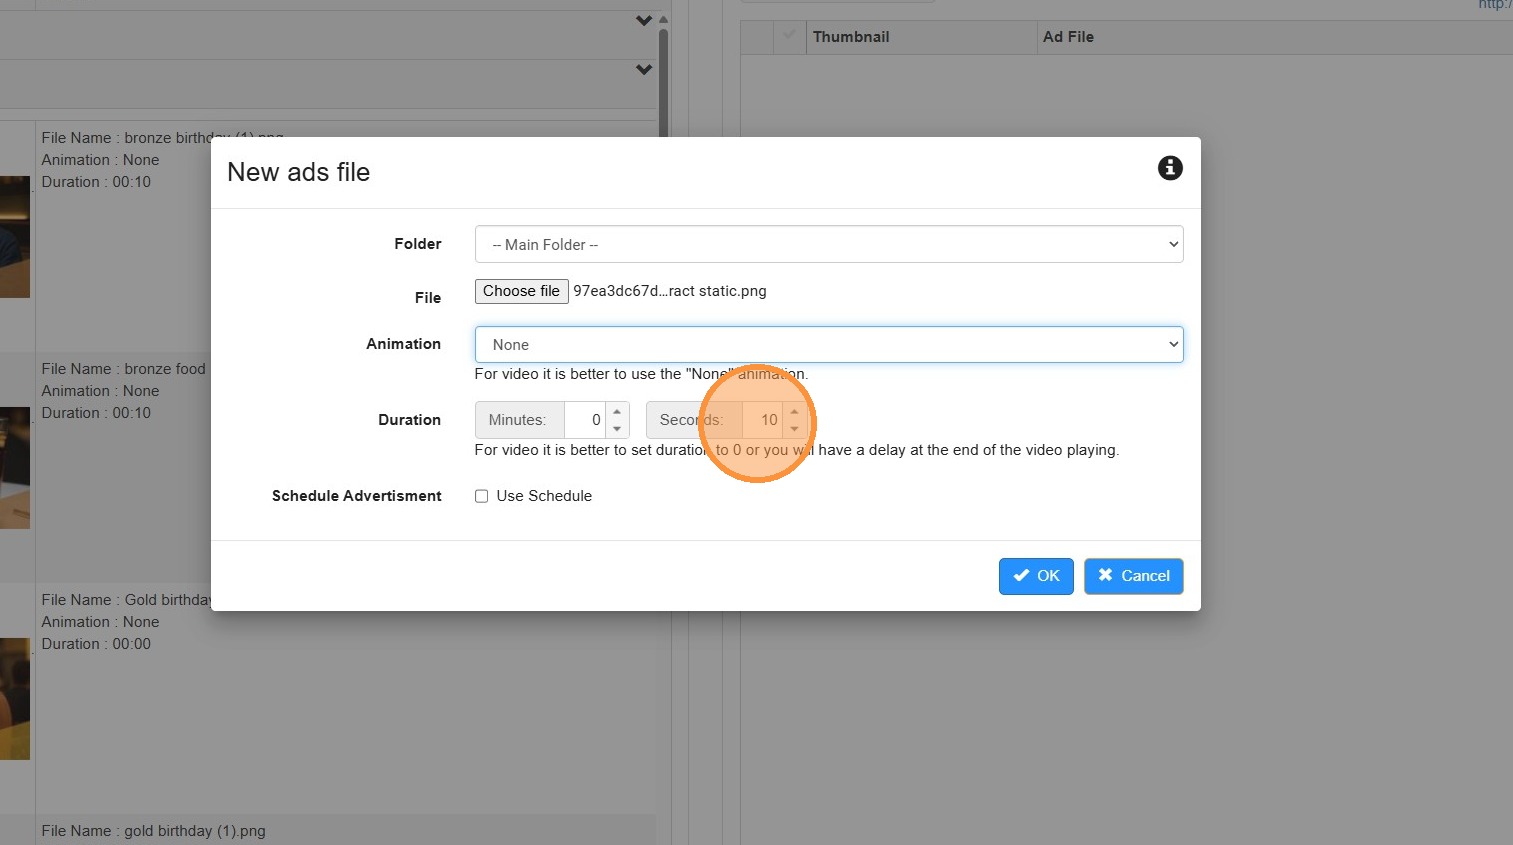Increase Seconds using up arrow

click(795, 412)
